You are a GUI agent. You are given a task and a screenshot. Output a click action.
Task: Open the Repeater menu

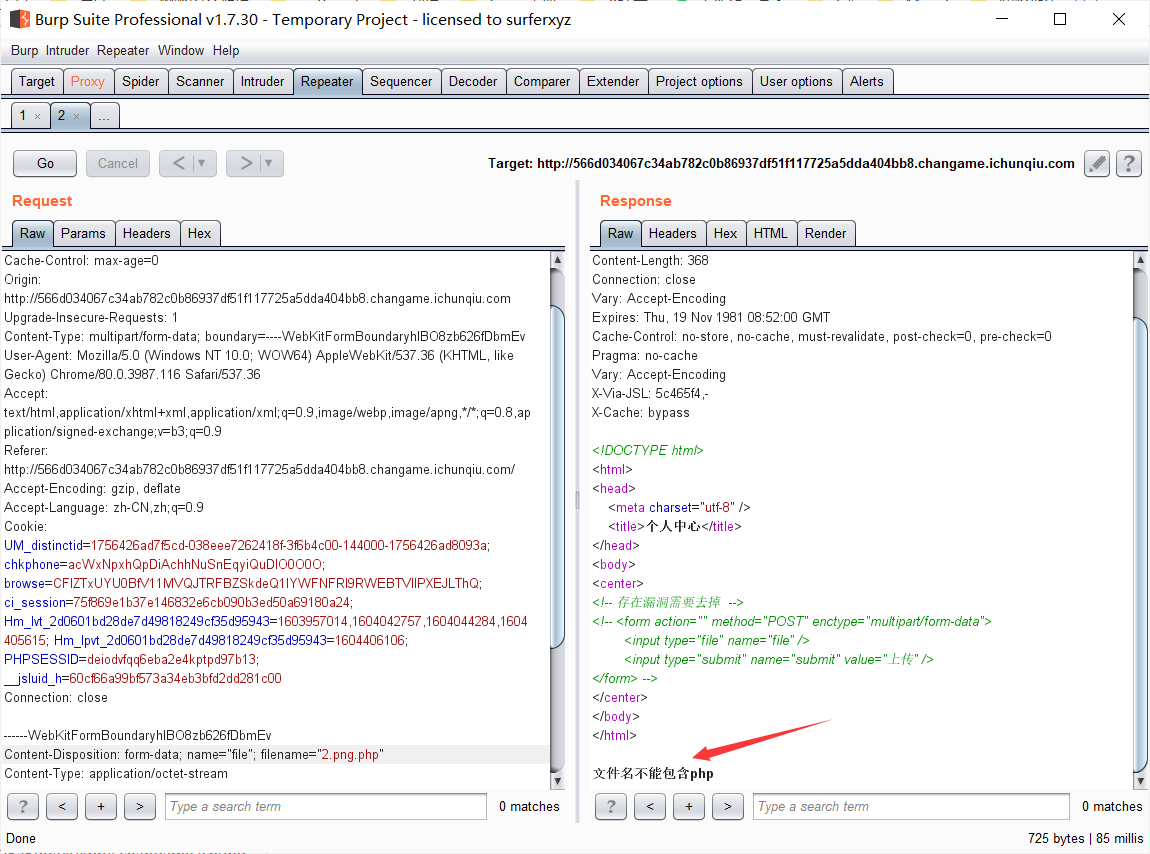123,51
